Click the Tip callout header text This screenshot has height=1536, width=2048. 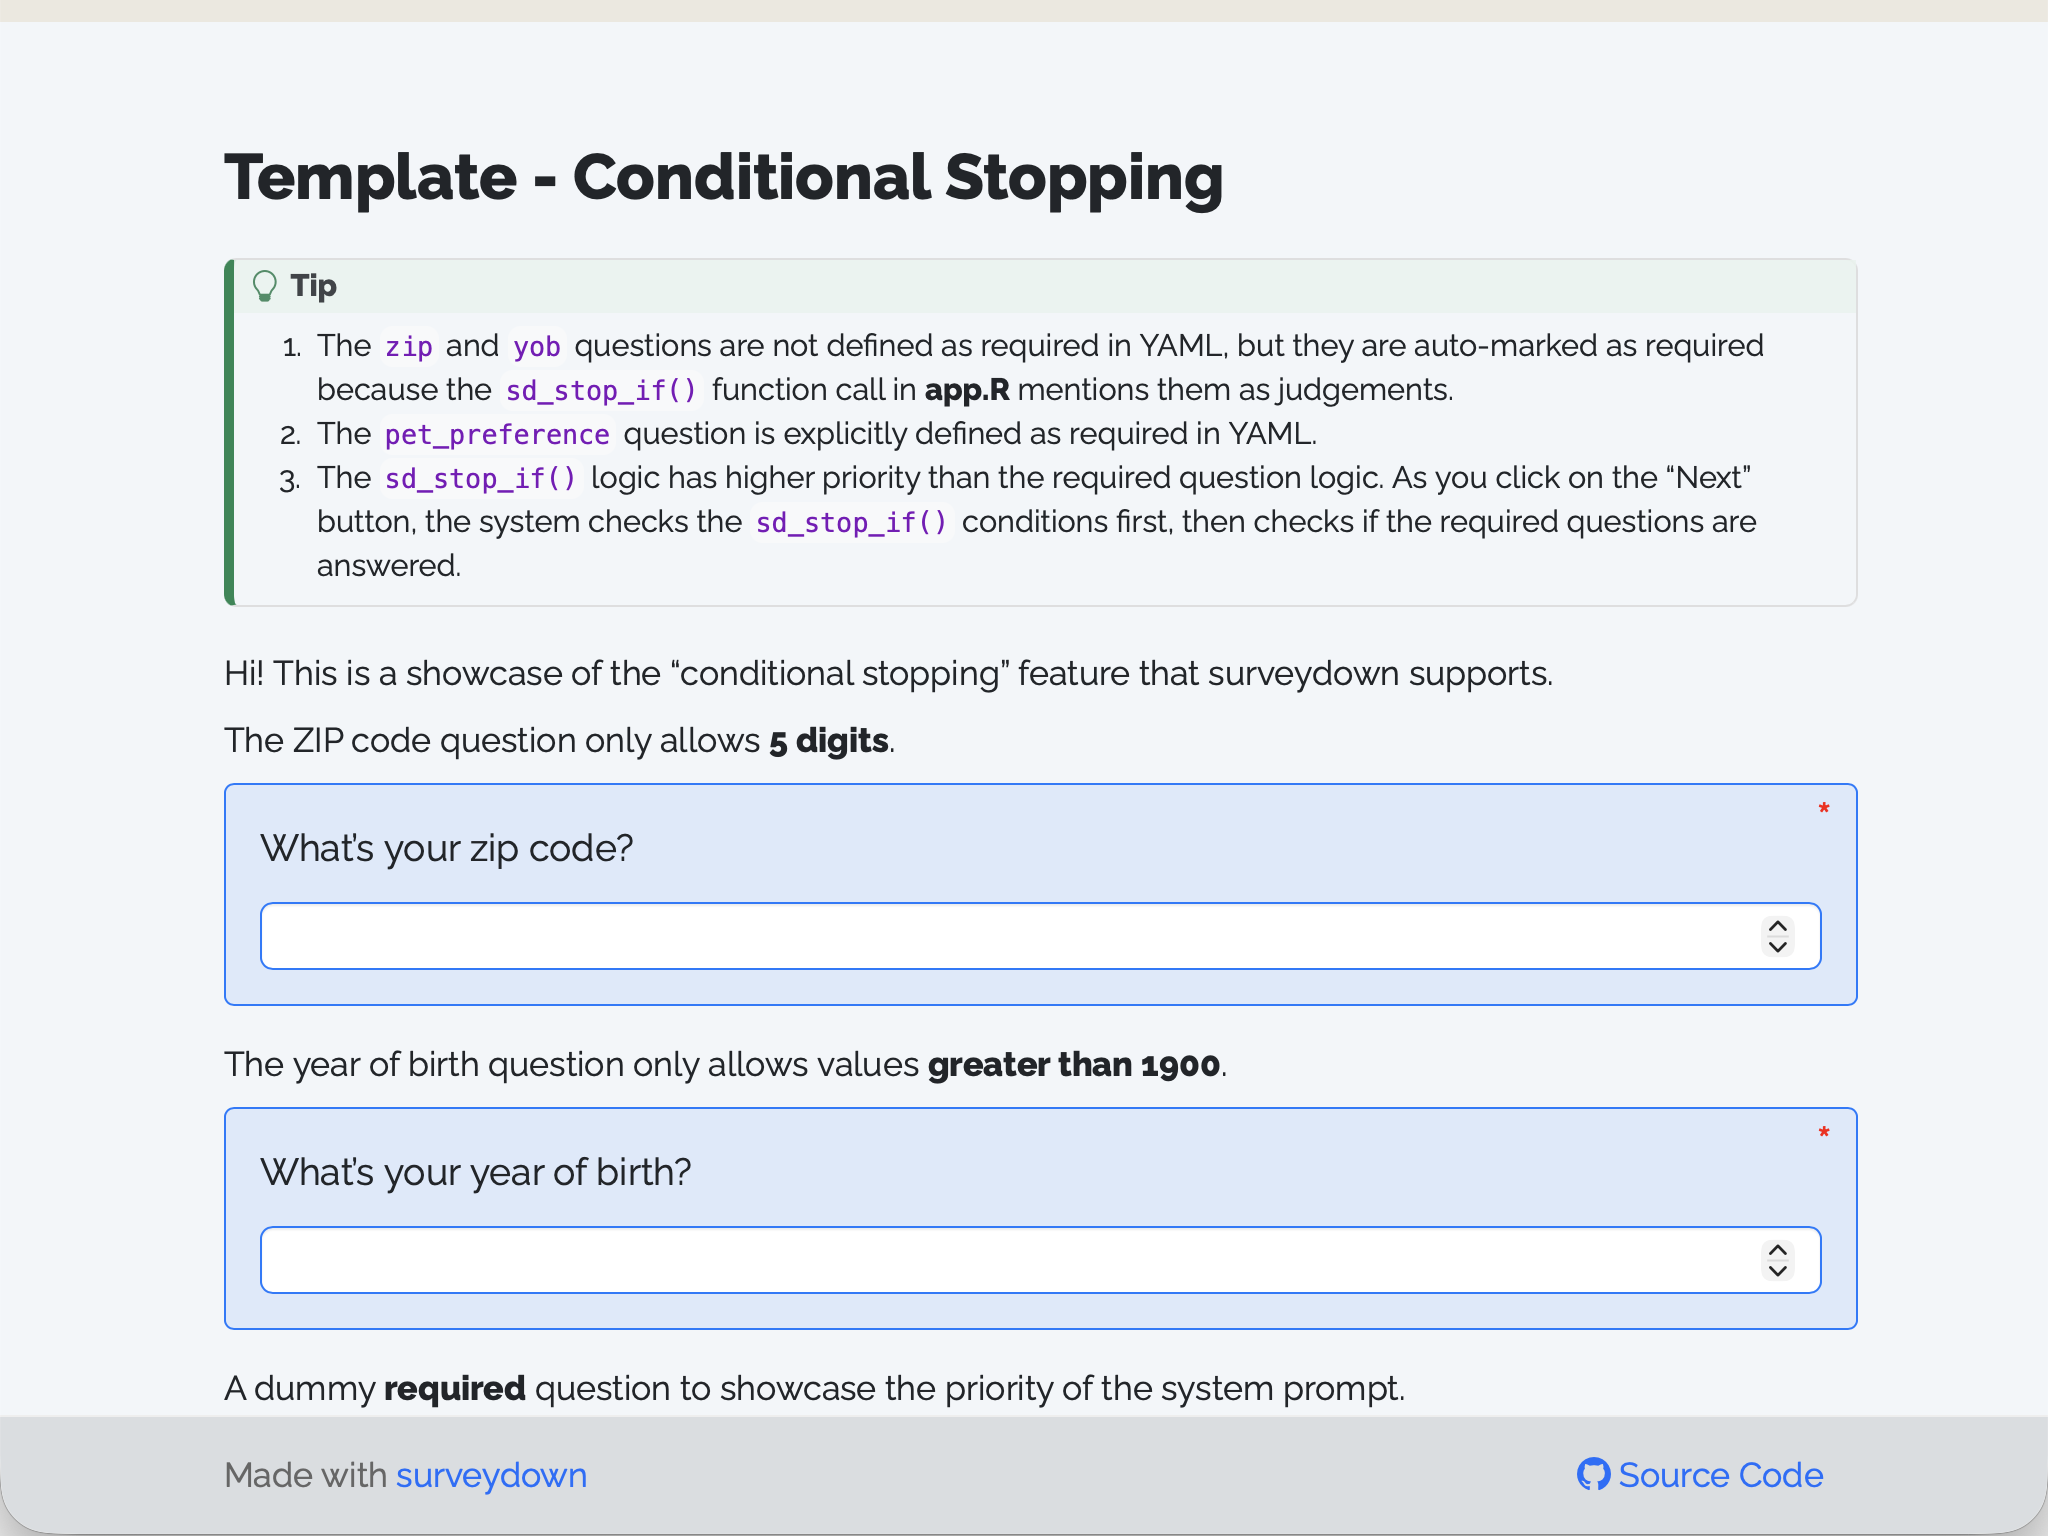pos(314,286)
